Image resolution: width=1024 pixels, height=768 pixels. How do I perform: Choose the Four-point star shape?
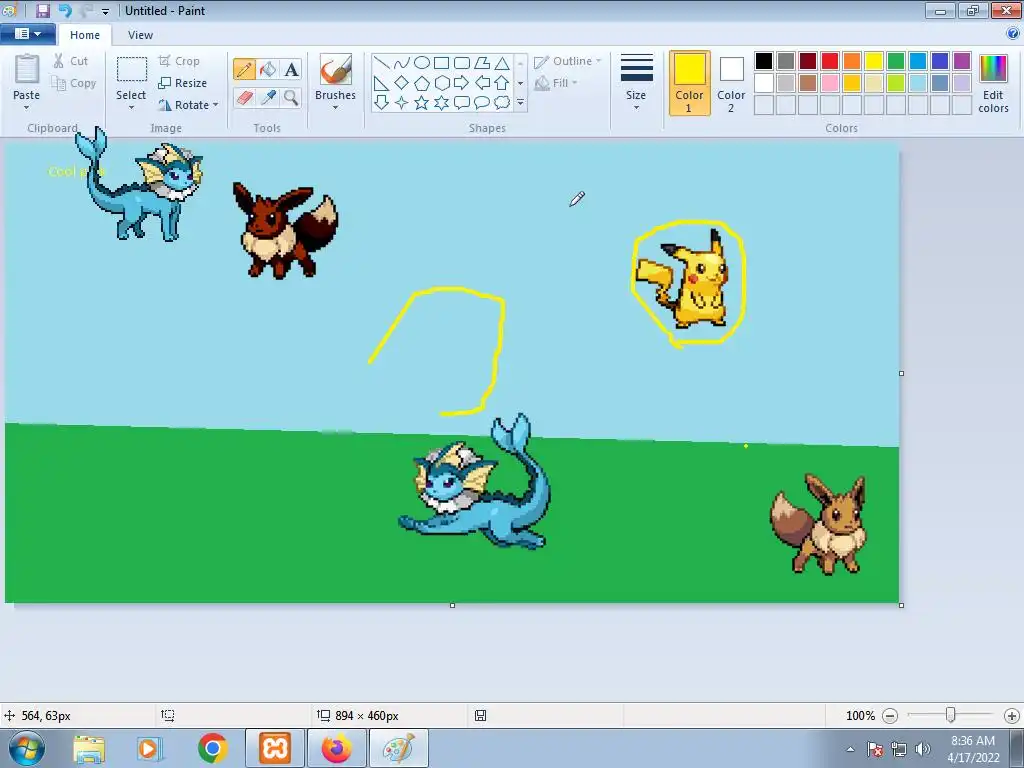click(x=402, y=103)
